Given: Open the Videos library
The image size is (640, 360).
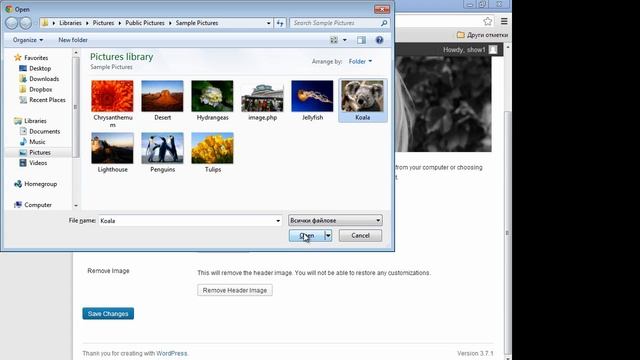Looking at the screenshot, I should point(33,163).
